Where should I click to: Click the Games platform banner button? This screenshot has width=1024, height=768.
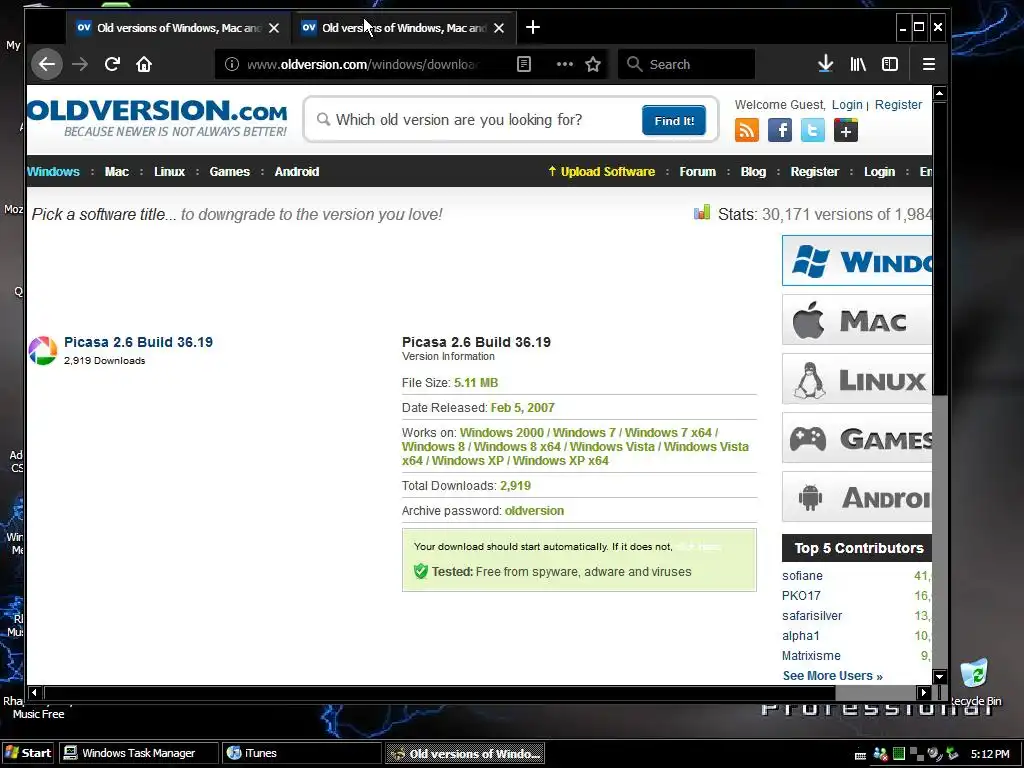(857, 438)
